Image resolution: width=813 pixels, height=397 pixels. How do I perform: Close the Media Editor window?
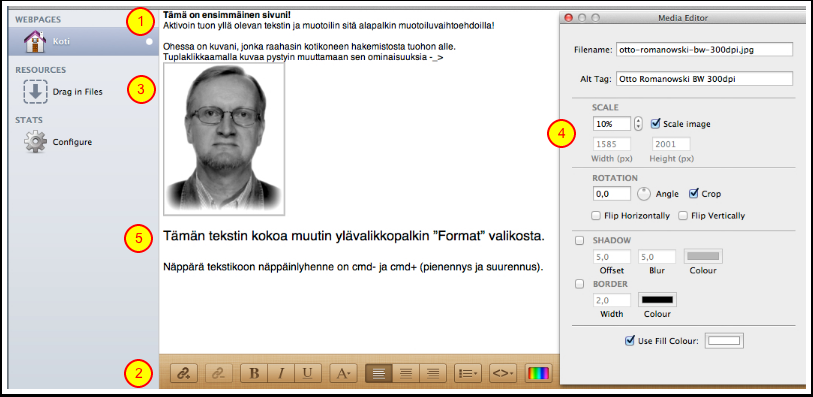pyautogui.click(x=569, y=18)
